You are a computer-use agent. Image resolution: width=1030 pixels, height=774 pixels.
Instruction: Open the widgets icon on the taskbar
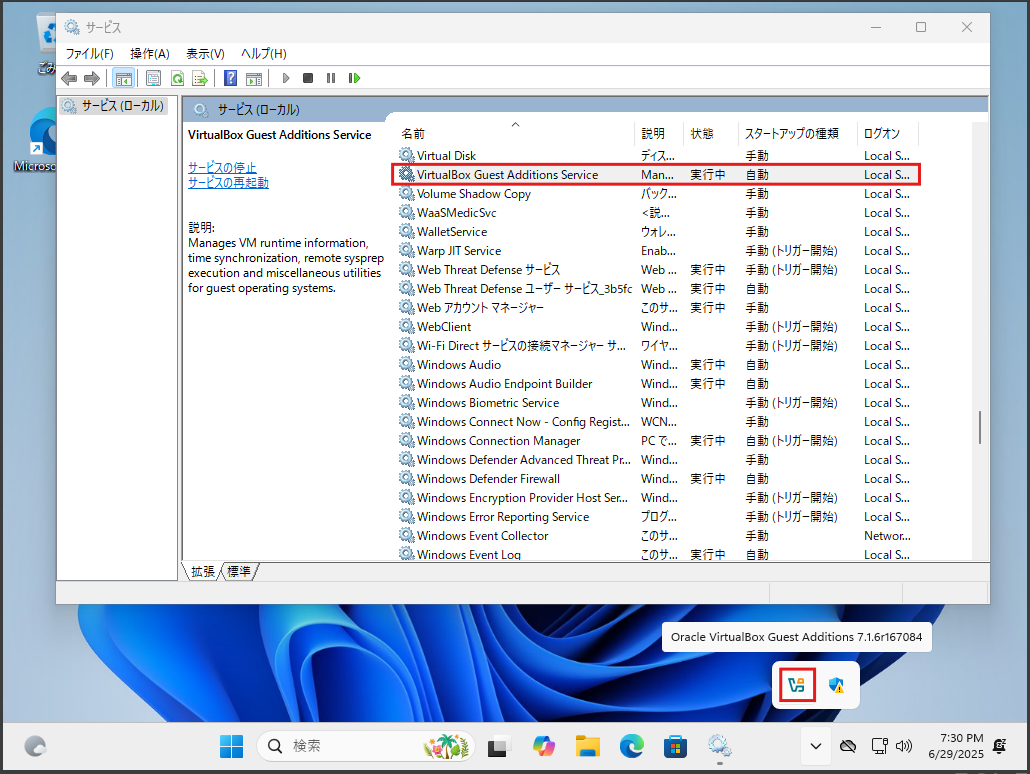tap(35, 746)
